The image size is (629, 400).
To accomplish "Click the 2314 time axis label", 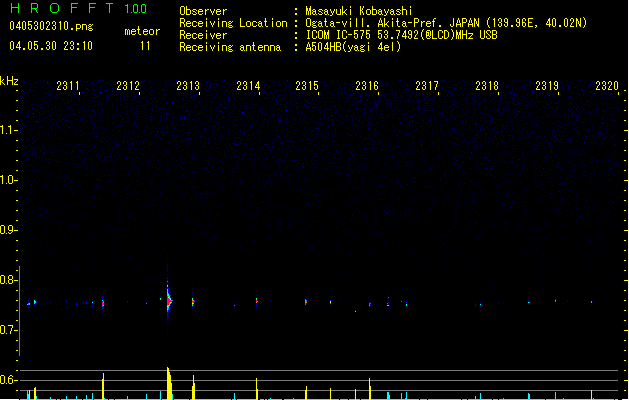I will pos(248,86).
